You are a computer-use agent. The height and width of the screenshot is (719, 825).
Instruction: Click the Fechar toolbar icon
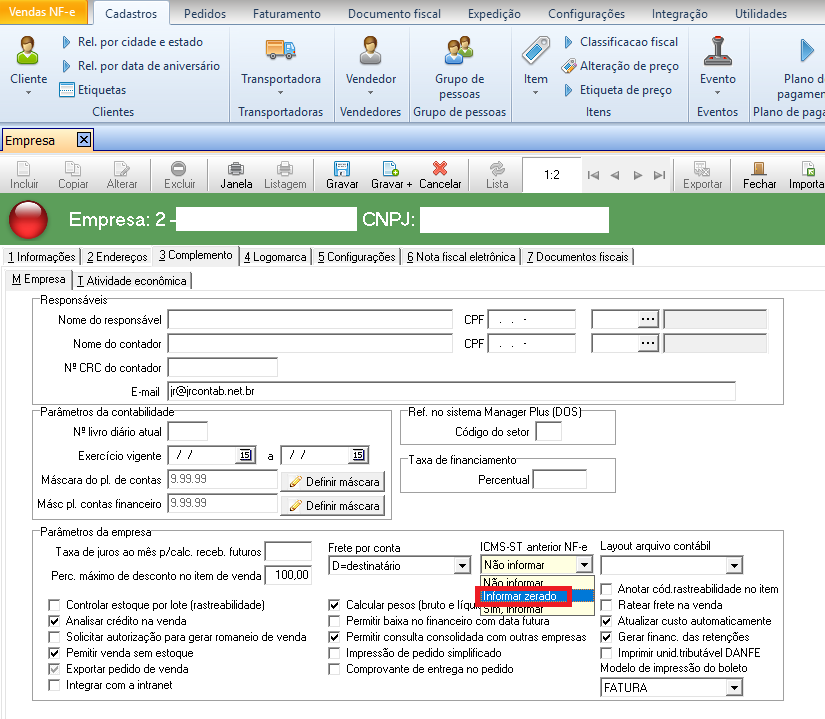point(759,170)
